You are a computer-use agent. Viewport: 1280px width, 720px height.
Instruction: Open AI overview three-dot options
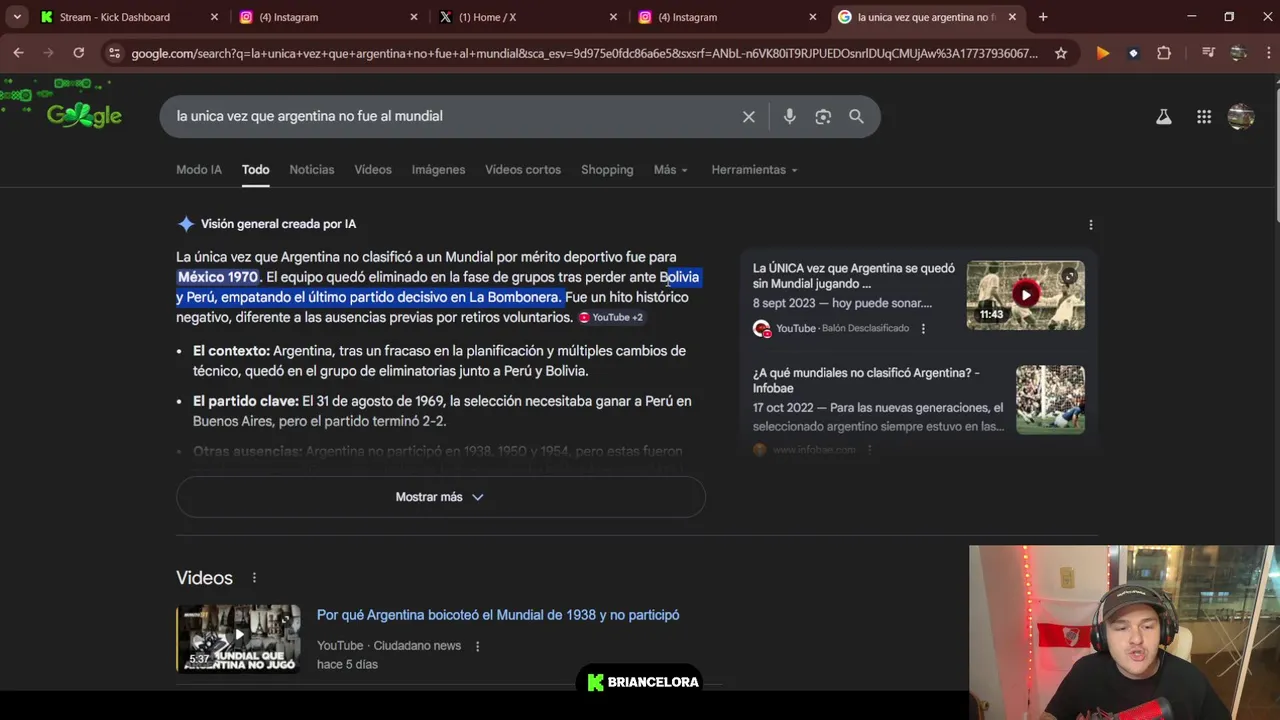(x=1091, y=225)
